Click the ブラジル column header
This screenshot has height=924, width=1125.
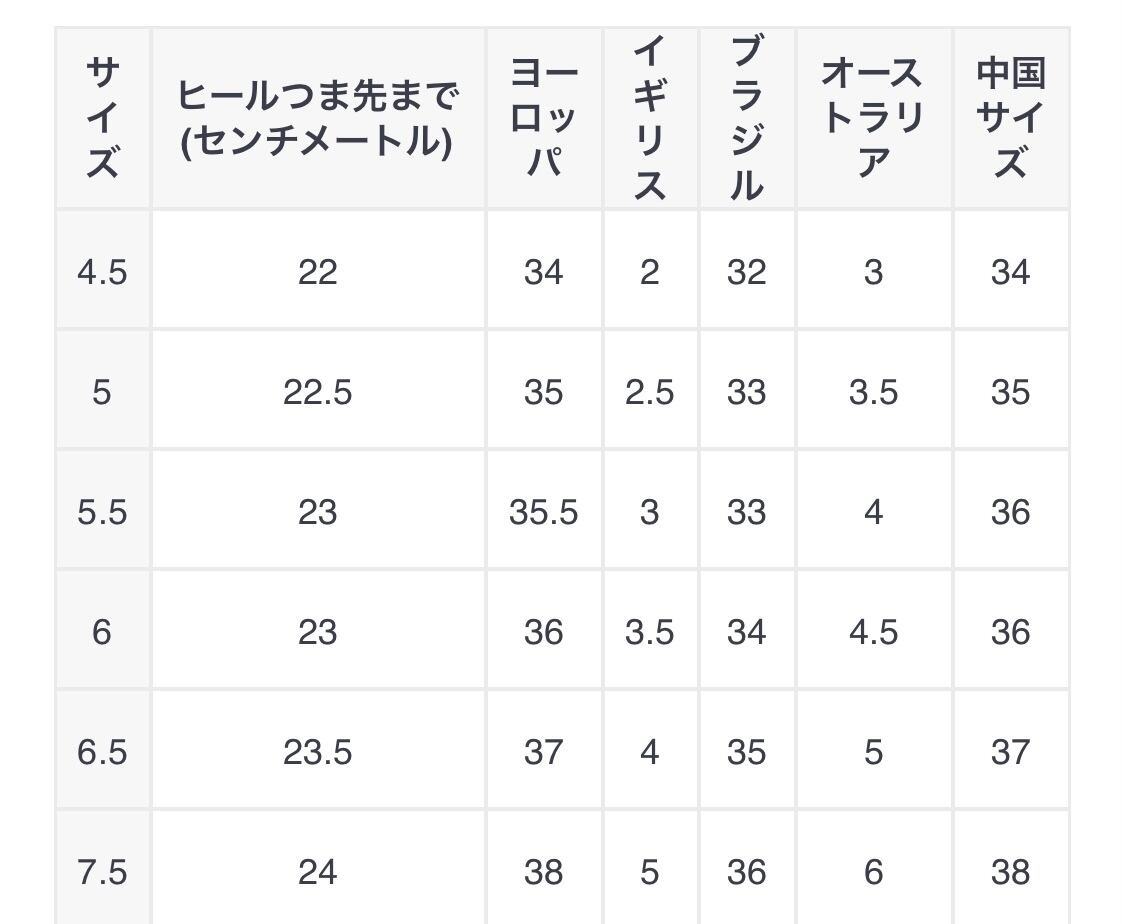[747, 118]
